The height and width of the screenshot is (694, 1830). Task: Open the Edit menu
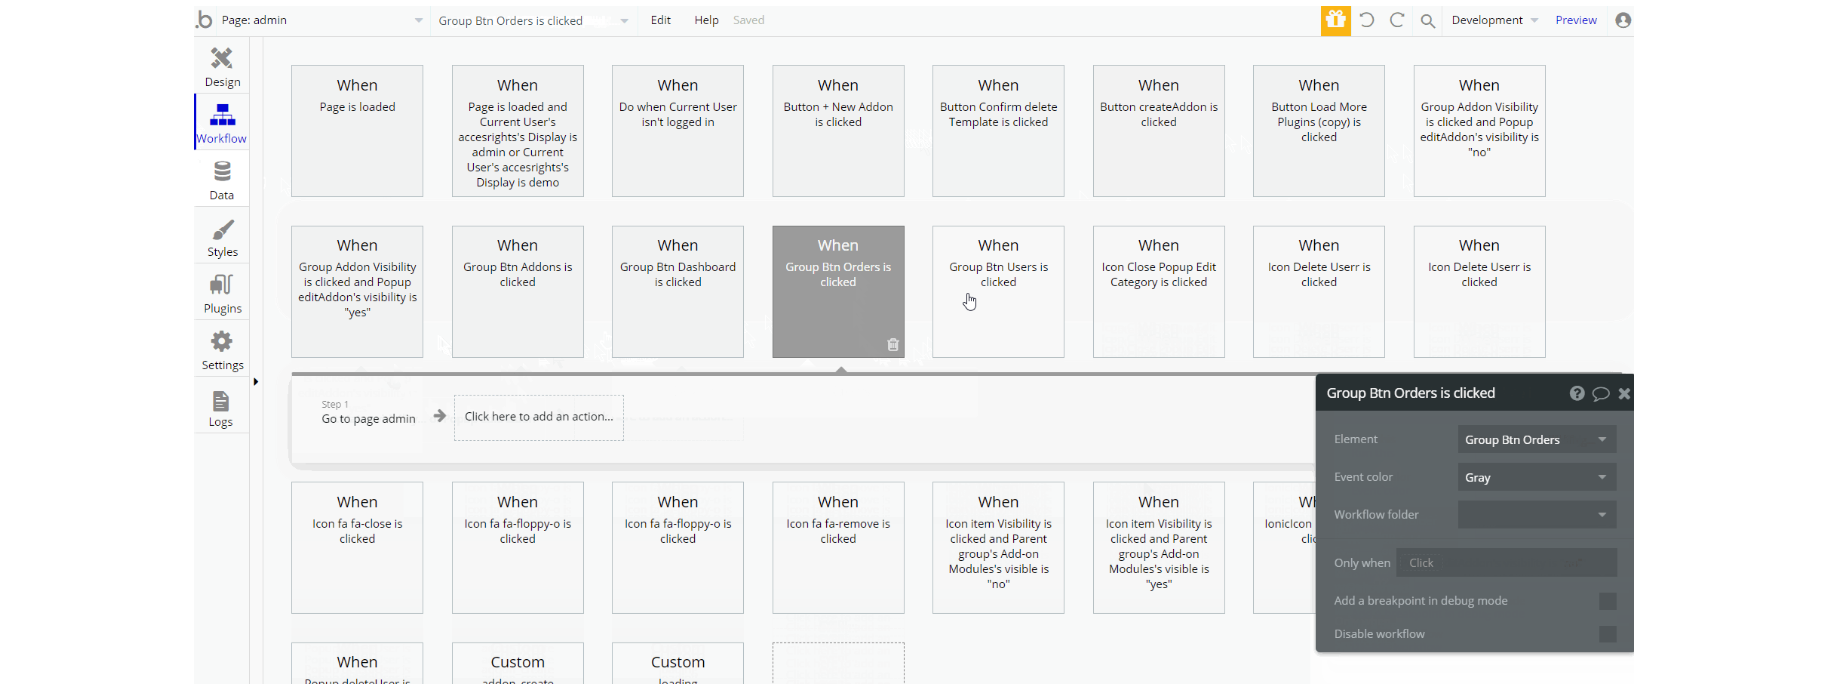(661, 20)
